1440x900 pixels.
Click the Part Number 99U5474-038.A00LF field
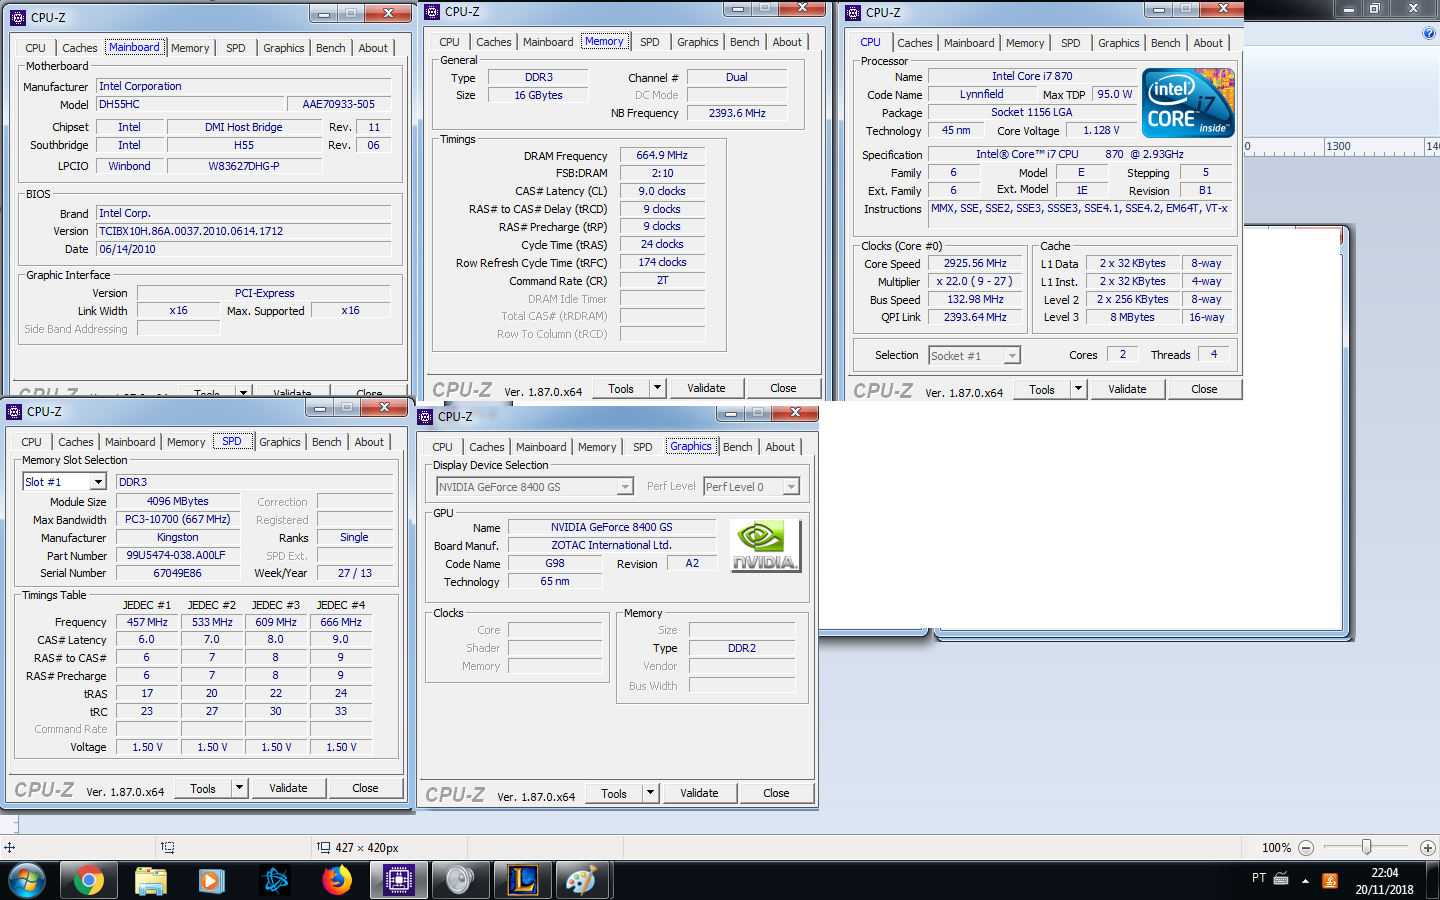click(x=177, y=555)
